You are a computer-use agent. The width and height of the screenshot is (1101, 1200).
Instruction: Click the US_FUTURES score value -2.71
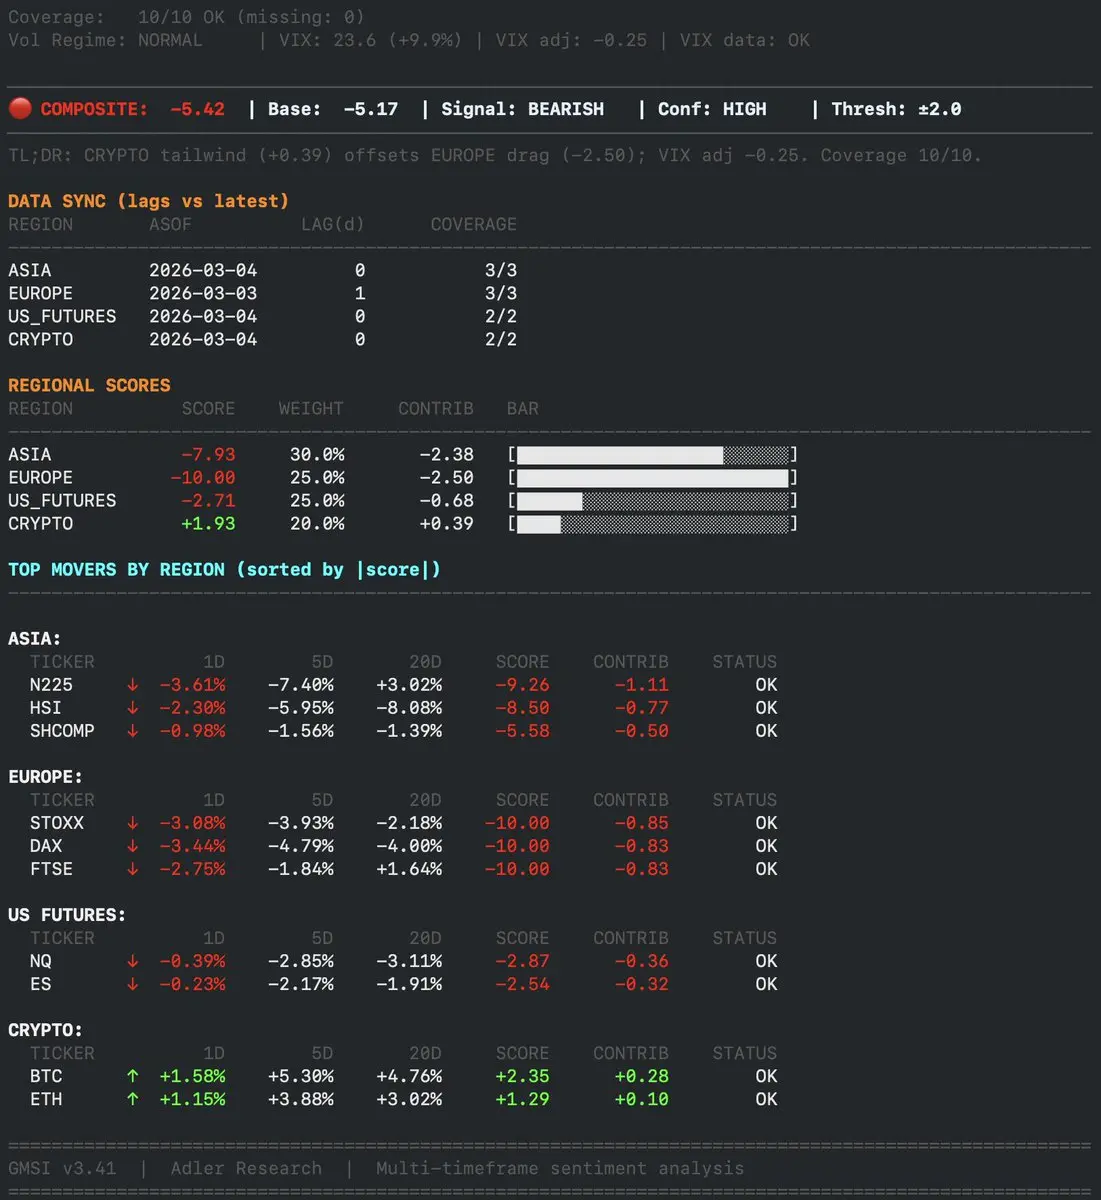(x=208, y=501)
